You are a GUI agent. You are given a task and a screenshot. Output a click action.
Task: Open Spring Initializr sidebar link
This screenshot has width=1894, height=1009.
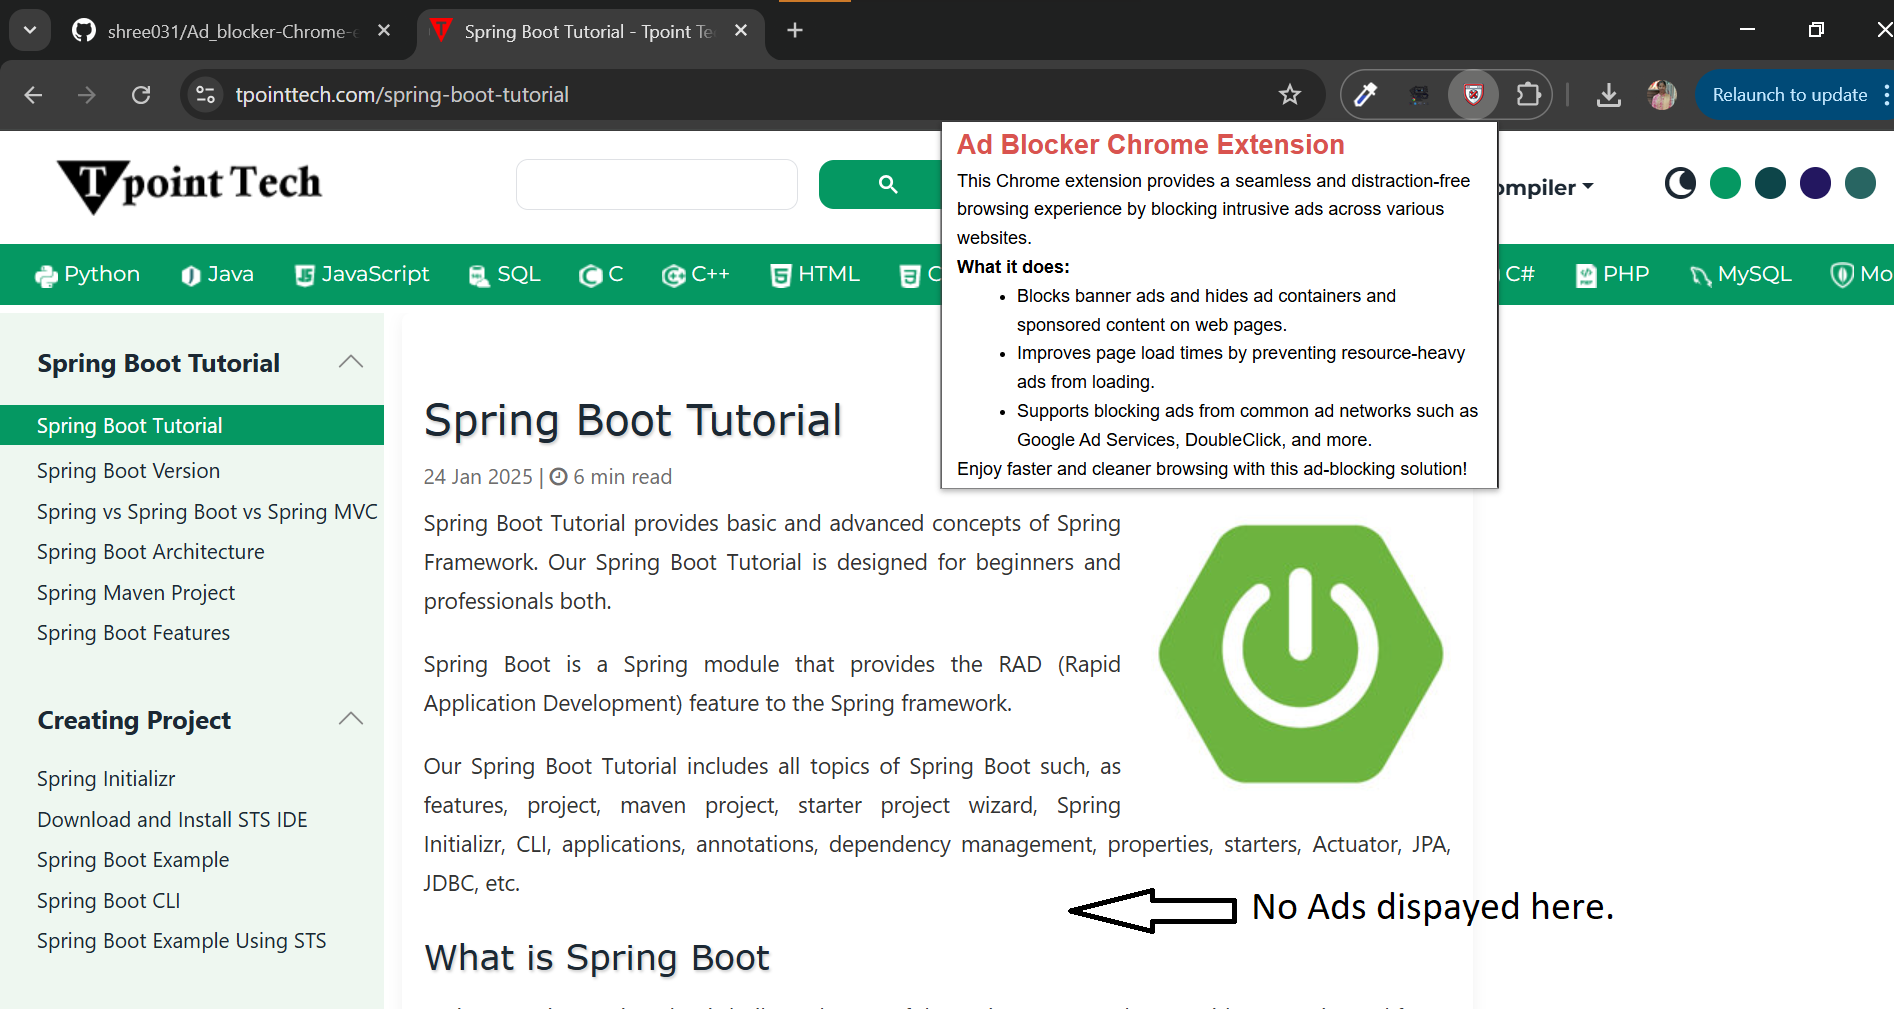click(106, 779)
